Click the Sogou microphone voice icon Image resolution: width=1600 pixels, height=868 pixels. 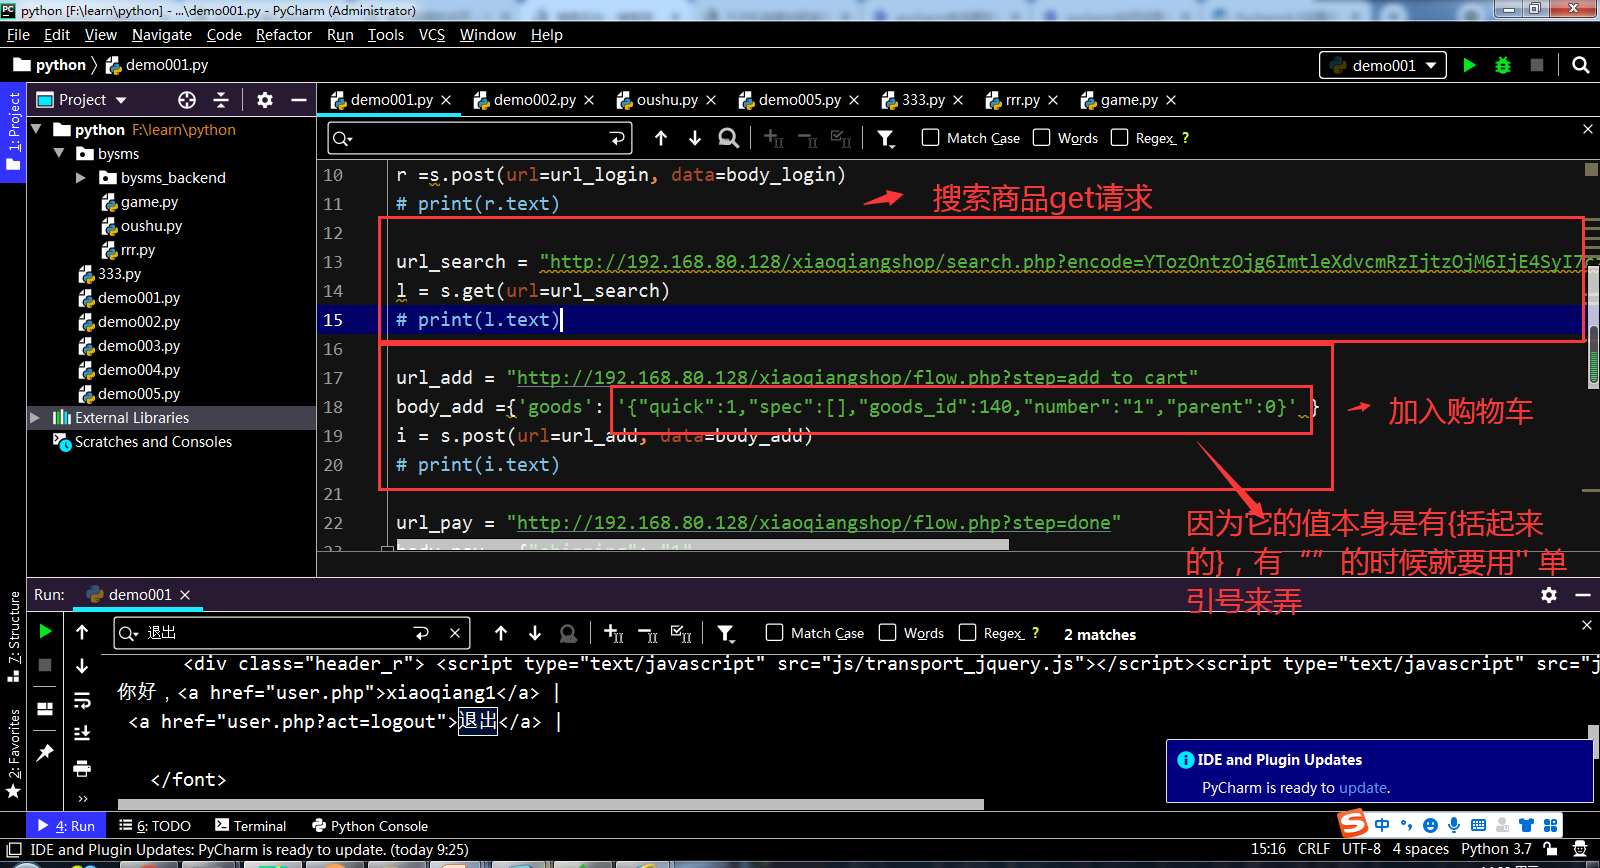[1453, 825]
